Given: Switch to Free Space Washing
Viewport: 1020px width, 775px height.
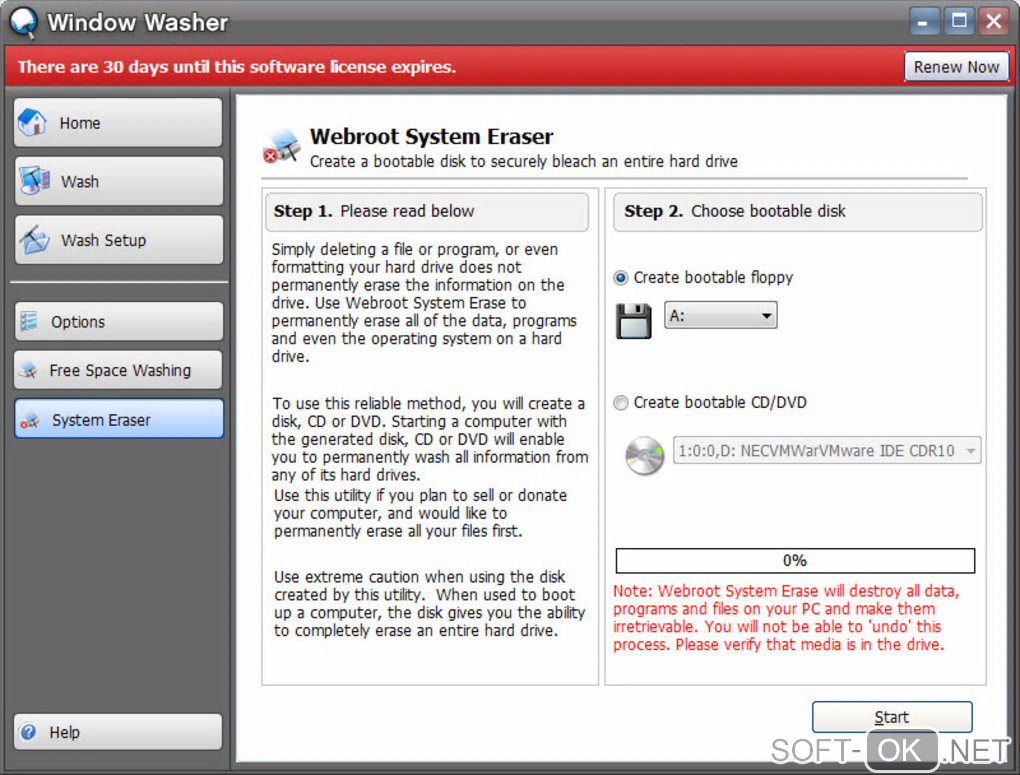Looking at the screenshot, I should [118, 370].
